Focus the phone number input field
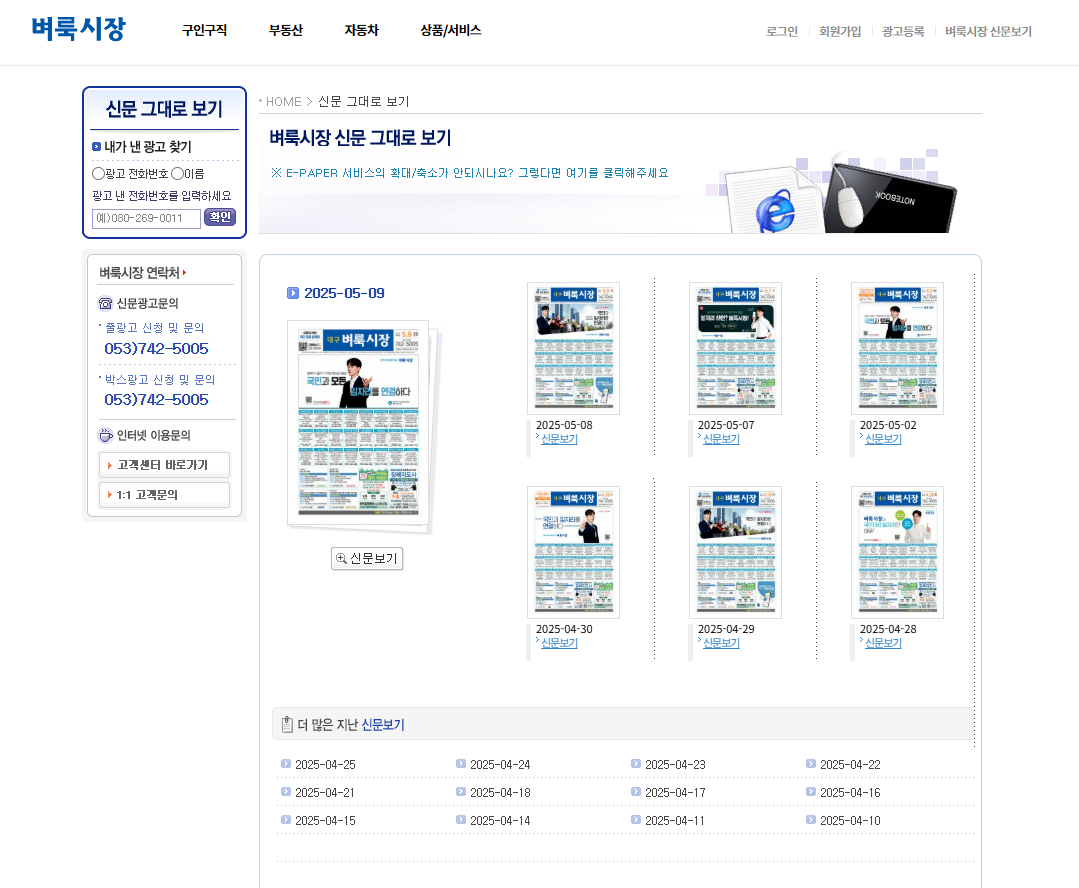The height and width of the screenshot is (888, 1079). (146, 218)
